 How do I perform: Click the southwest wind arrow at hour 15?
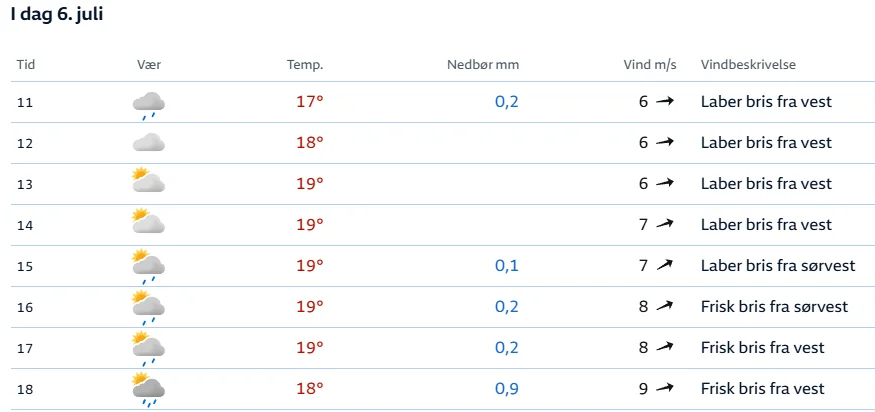(x=665, y=265)
